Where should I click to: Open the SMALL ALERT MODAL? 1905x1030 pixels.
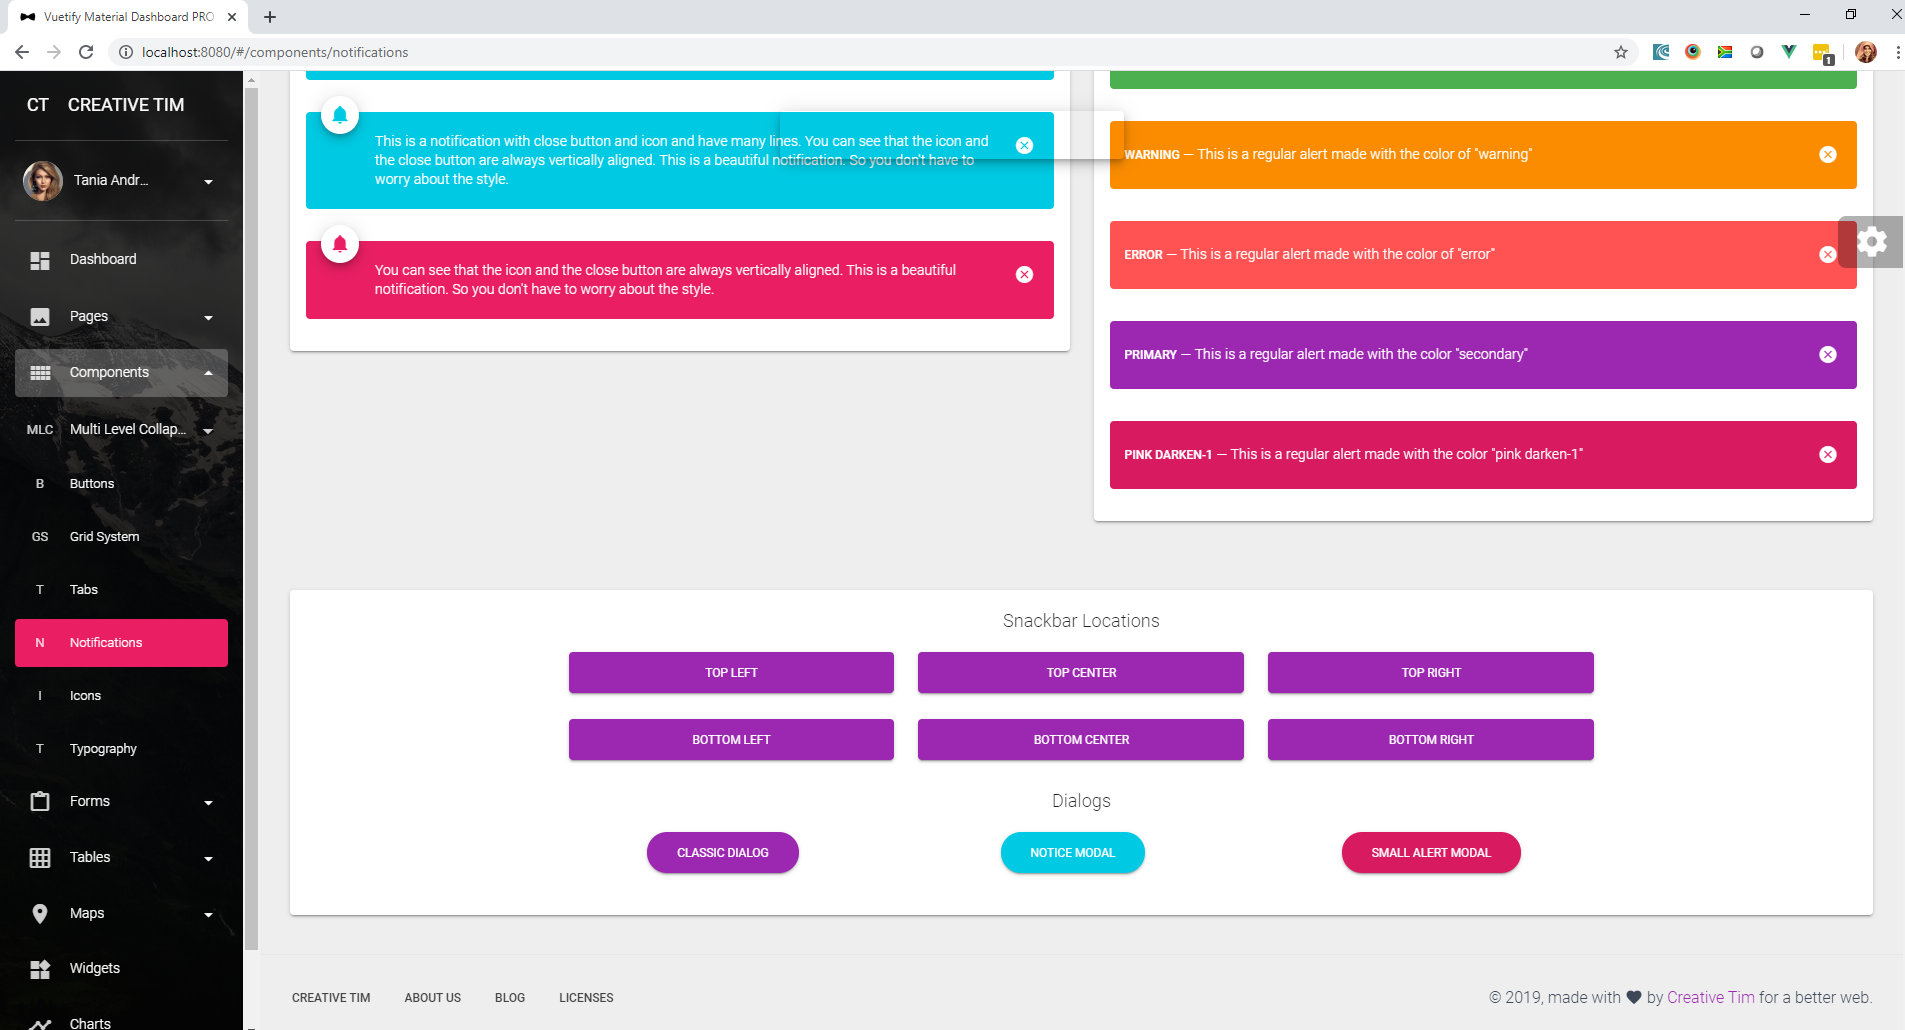click(x=1431, y=853)
